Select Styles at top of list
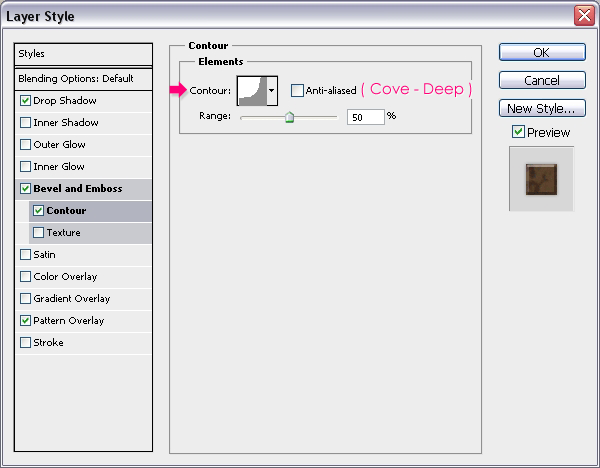The width and height of the screenshot is (600, 468). pyautogui.click(x=84, y=54)
